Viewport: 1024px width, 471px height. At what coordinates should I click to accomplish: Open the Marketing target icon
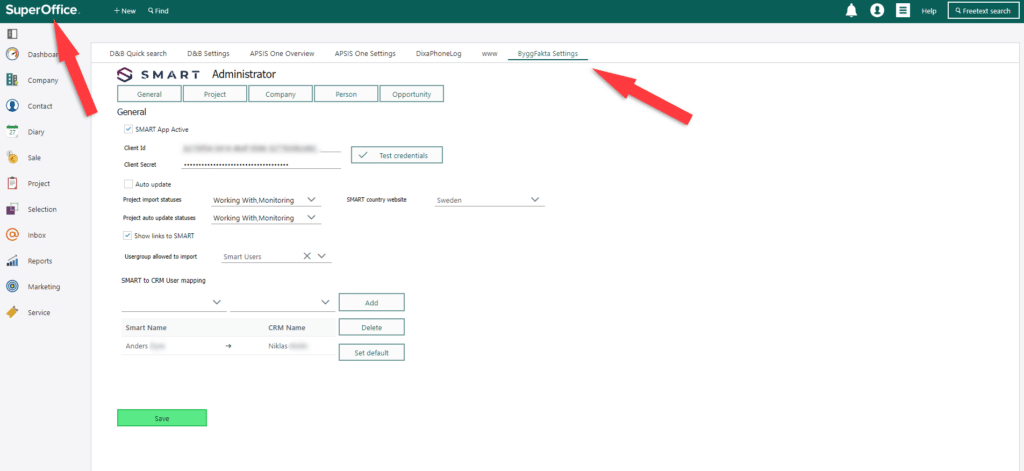[x=13, y=286]
